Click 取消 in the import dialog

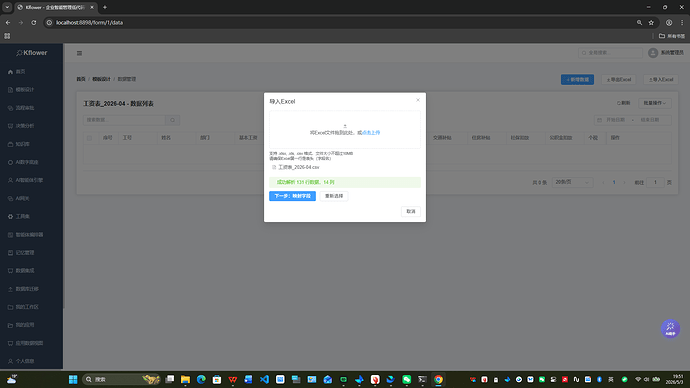pyautogui.click(x=411, y=212)
